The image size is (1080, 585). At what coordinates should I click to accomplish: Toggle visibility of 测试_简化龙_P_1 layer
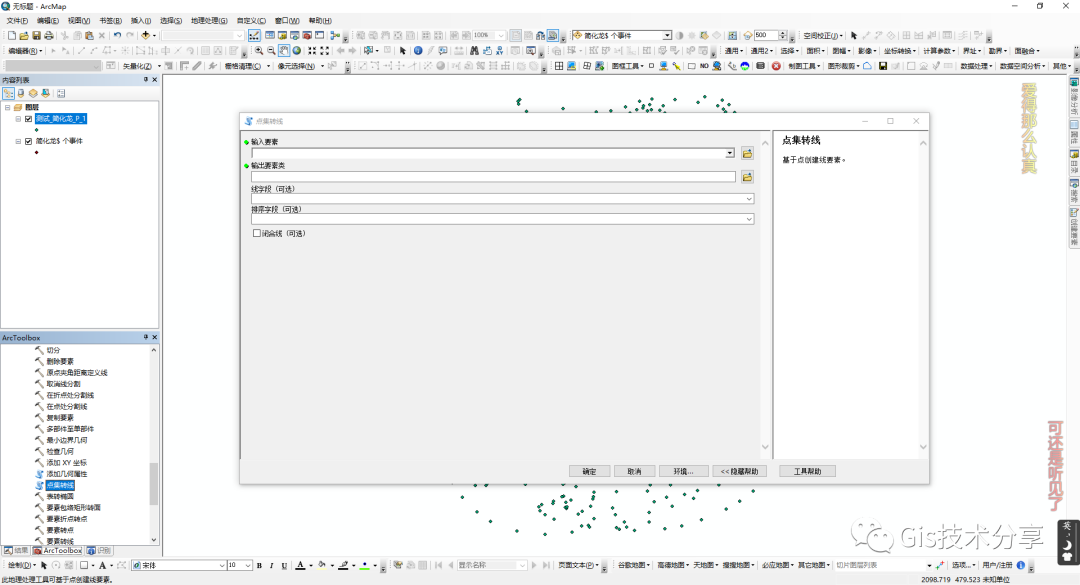tap(28, 118)
